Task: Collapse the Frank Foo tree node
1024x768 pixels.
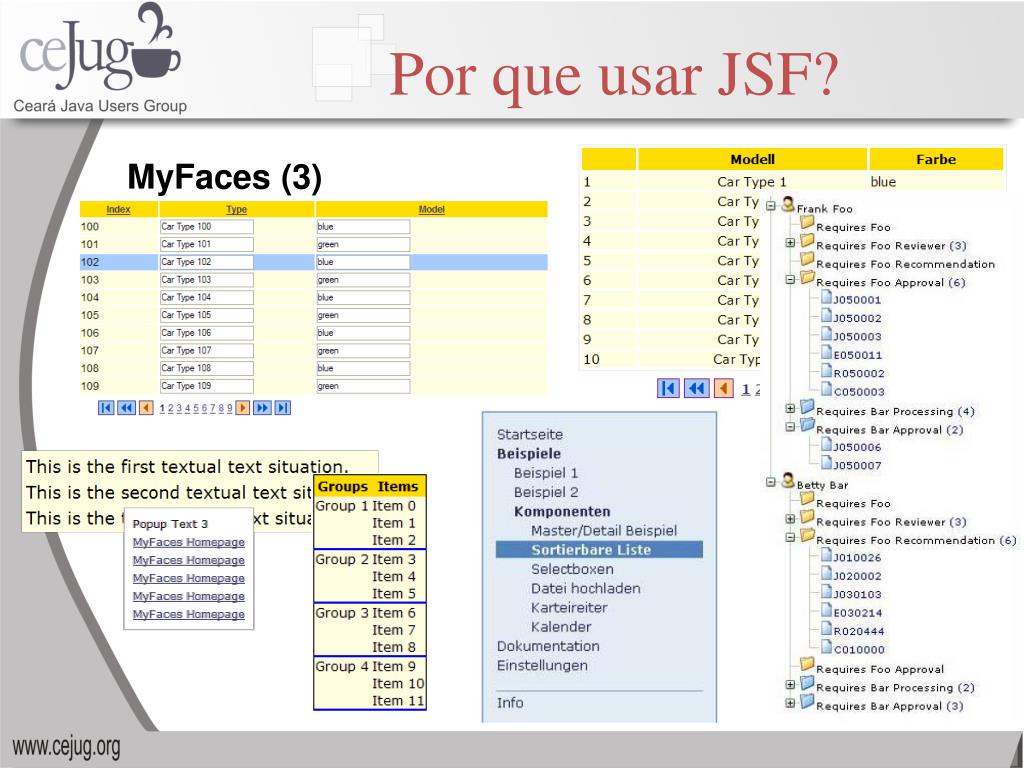Action: [x=771, y=206]
